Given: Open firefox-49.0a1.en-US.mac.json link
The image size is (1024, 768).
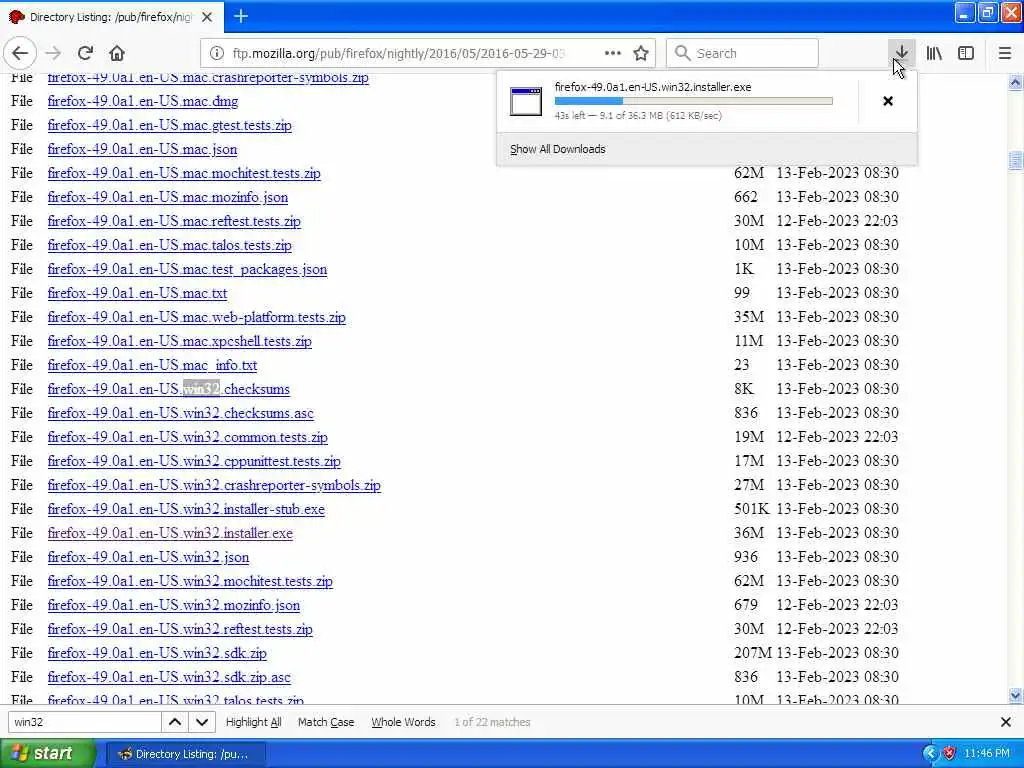Looking at the screenshot, I should point(142,150).
